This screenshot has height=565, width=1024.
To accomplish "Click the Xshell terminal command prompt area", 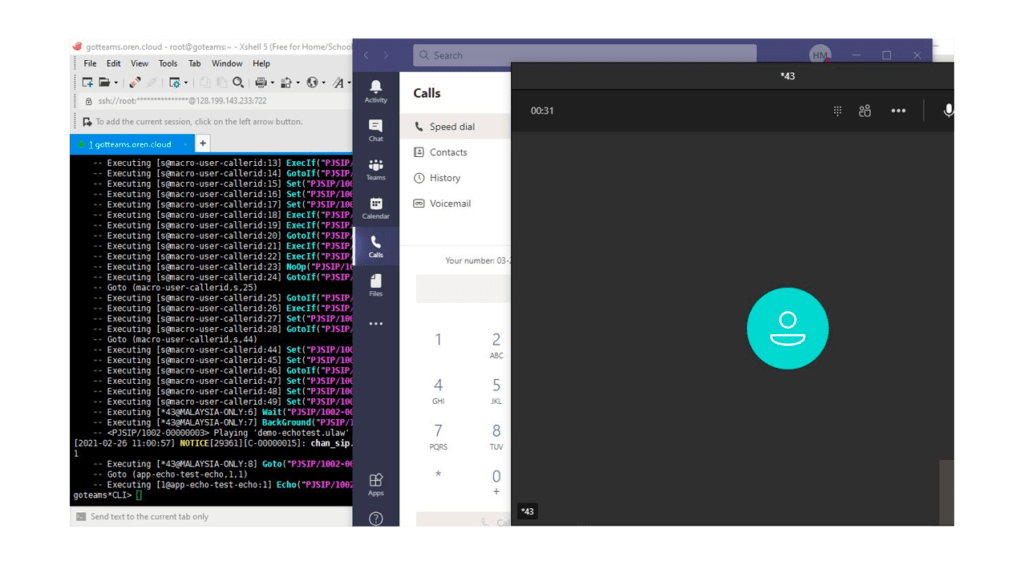I will pos(138,496).
